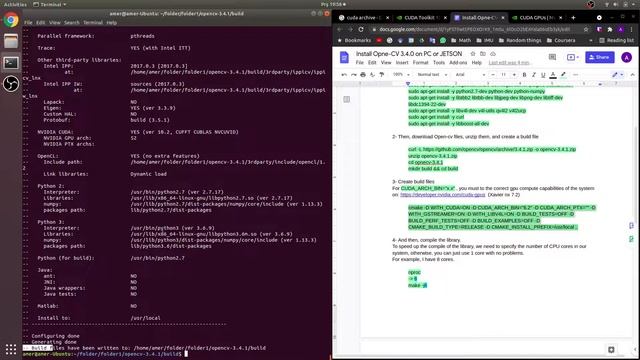Viewport: 640px width, 360px height.
Task: Click the Undo icon in Docs toolbar
Action: click(344, 75)
